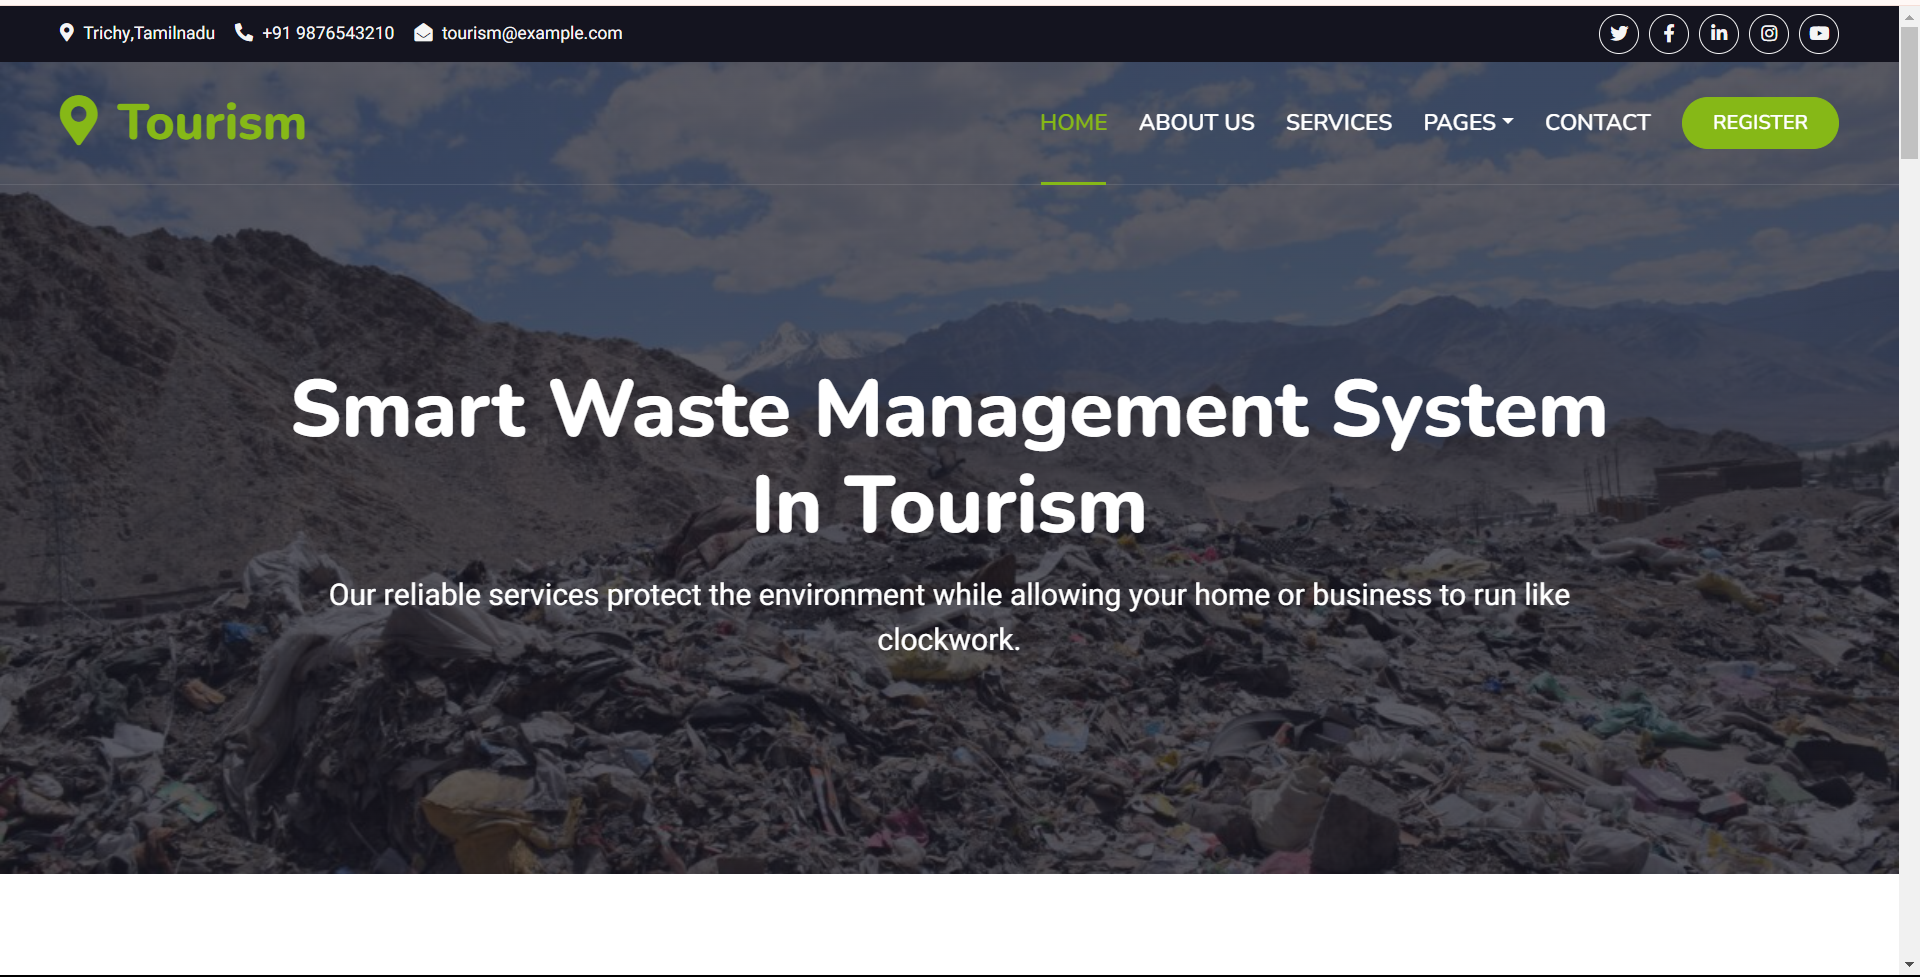Click the scrollbar down arrow
1920x977 pixels.
(x=1909, y=965)
